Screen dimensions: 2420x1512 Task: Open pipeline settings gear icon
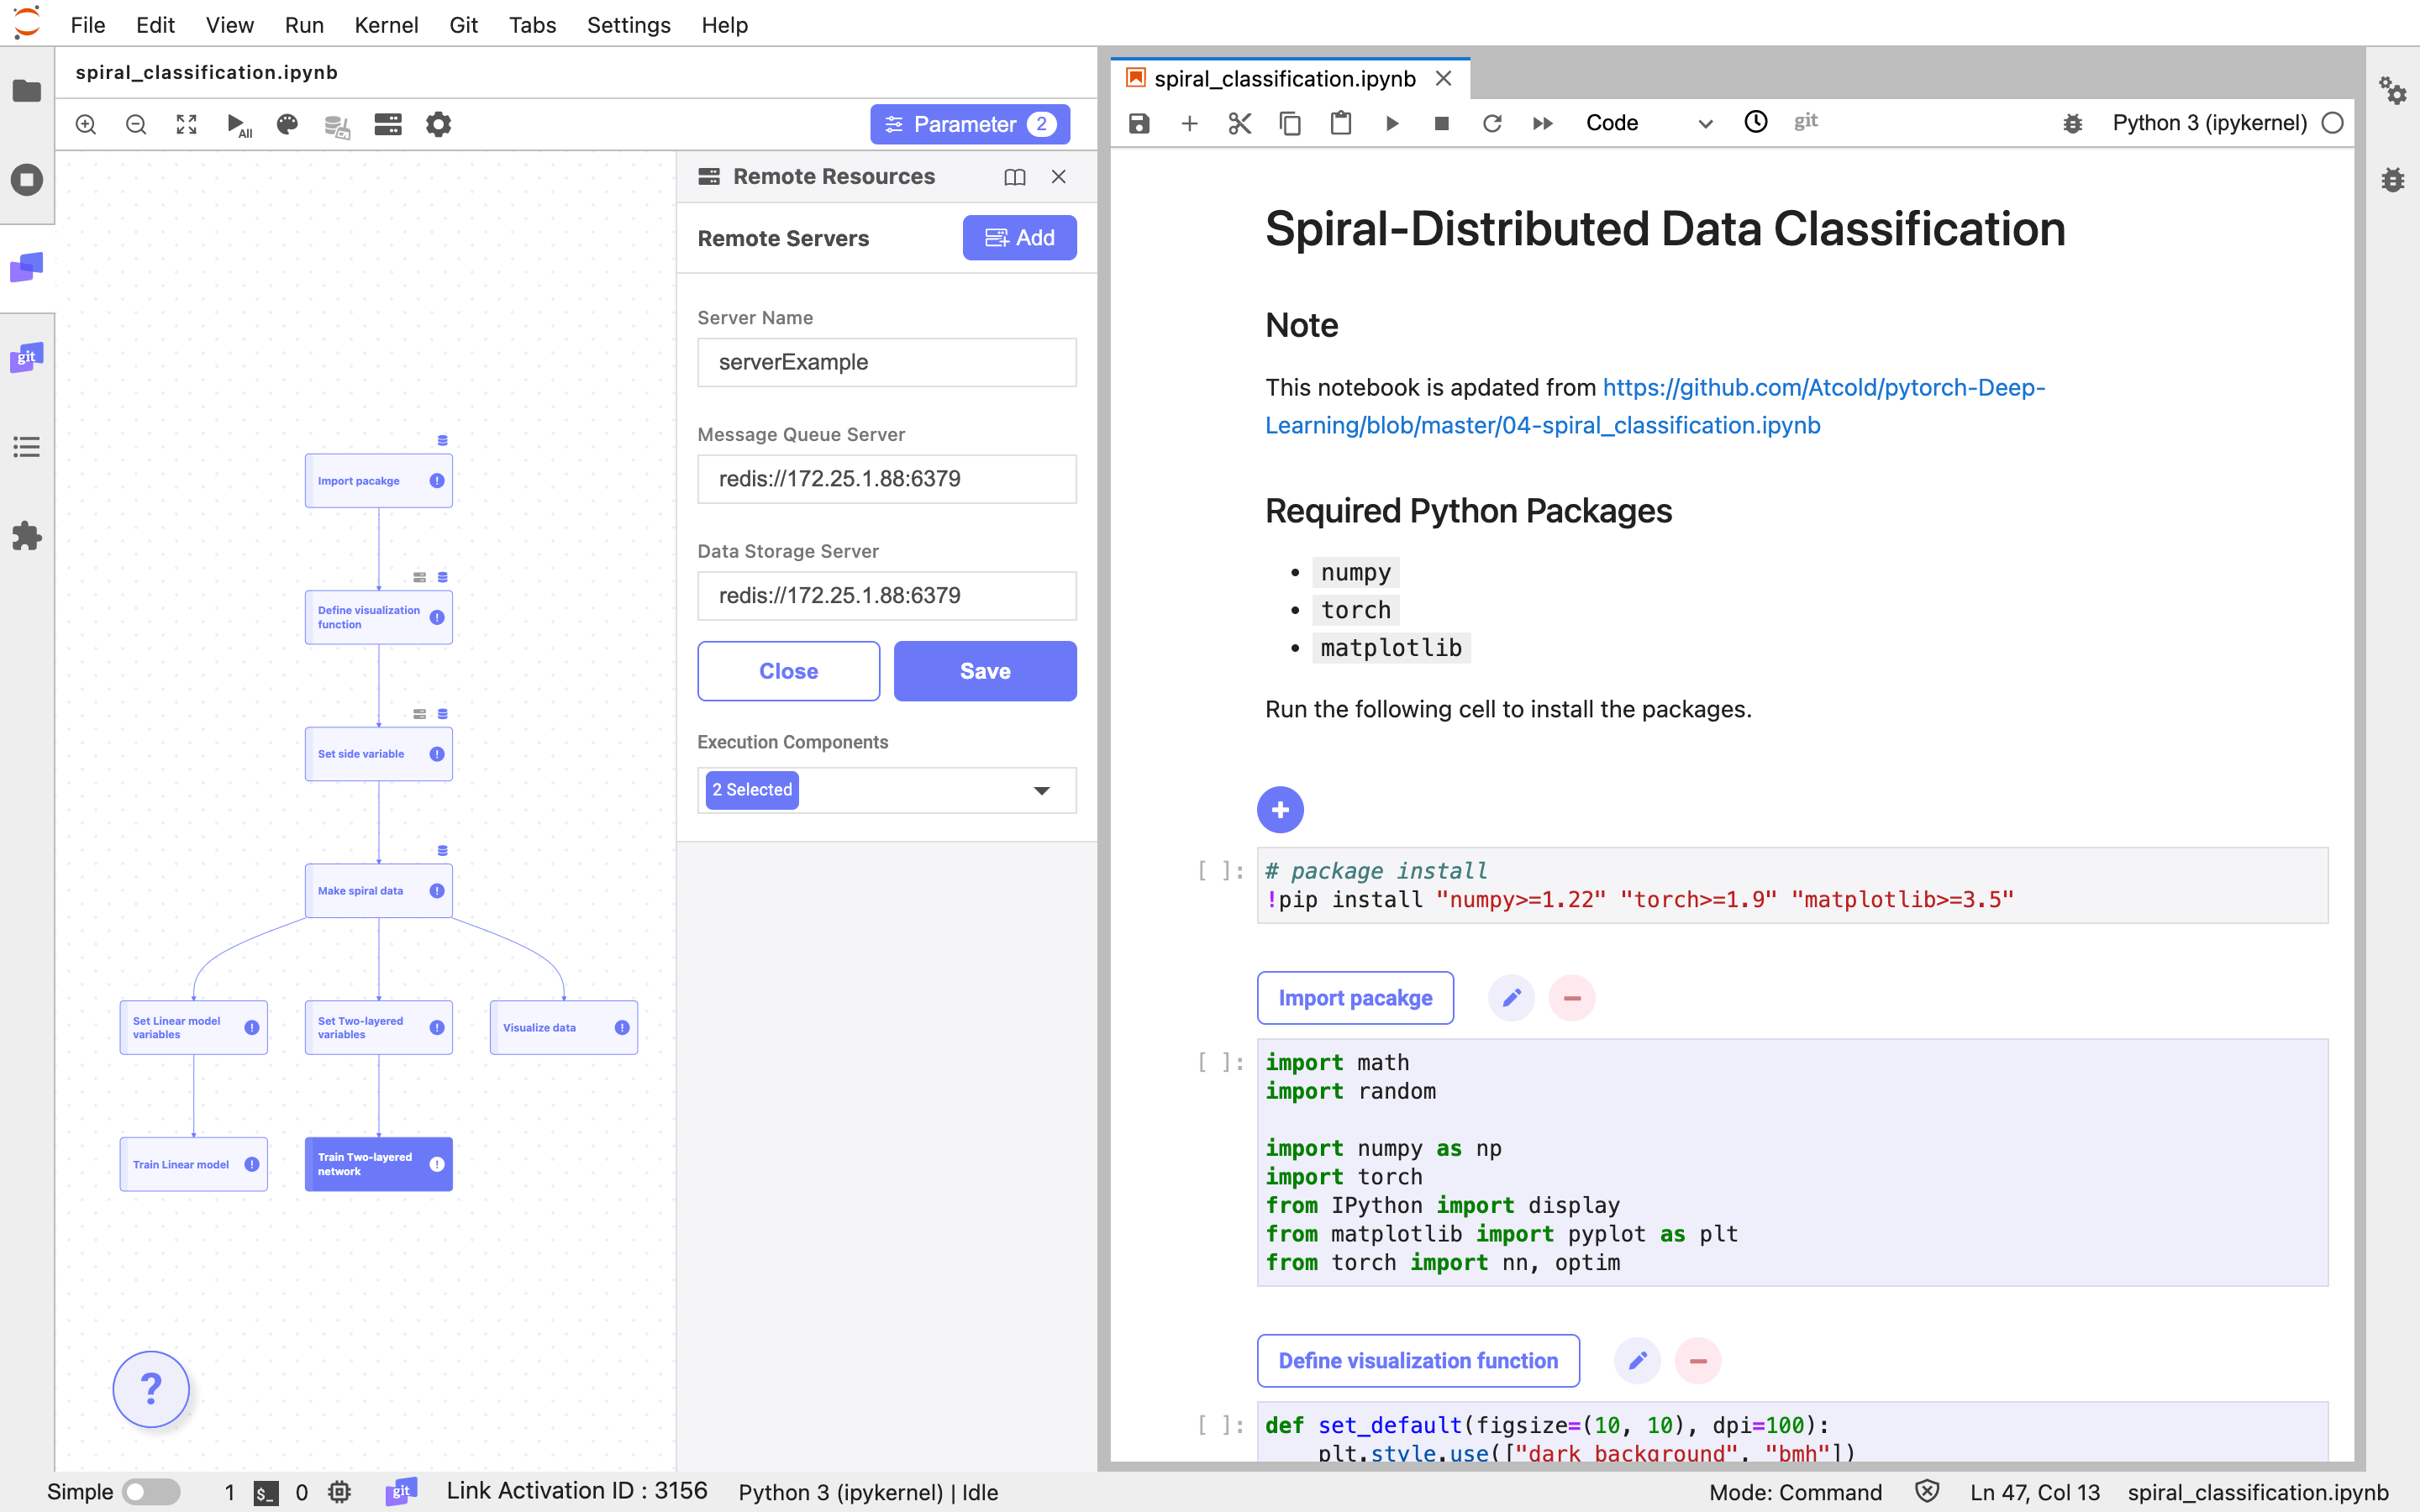coord(438,124)
